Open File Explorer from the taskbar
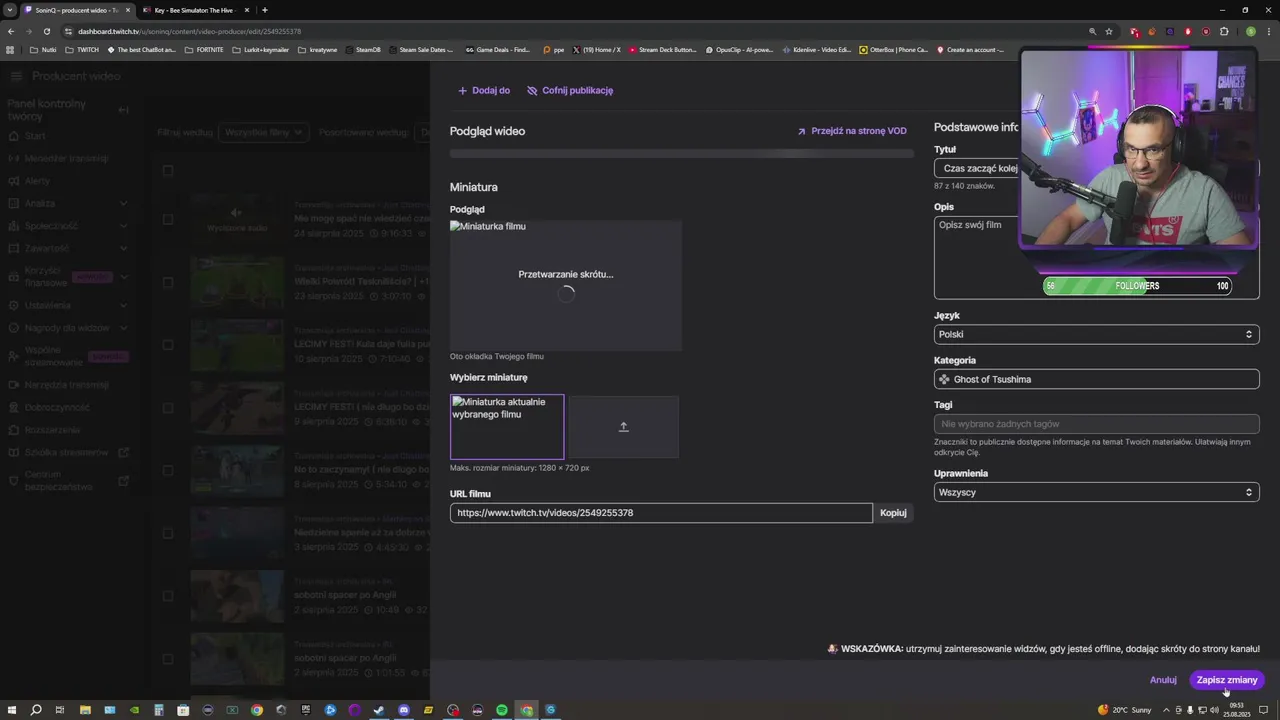This screenshot has width=1280, height=720. [x=85, y=710]
